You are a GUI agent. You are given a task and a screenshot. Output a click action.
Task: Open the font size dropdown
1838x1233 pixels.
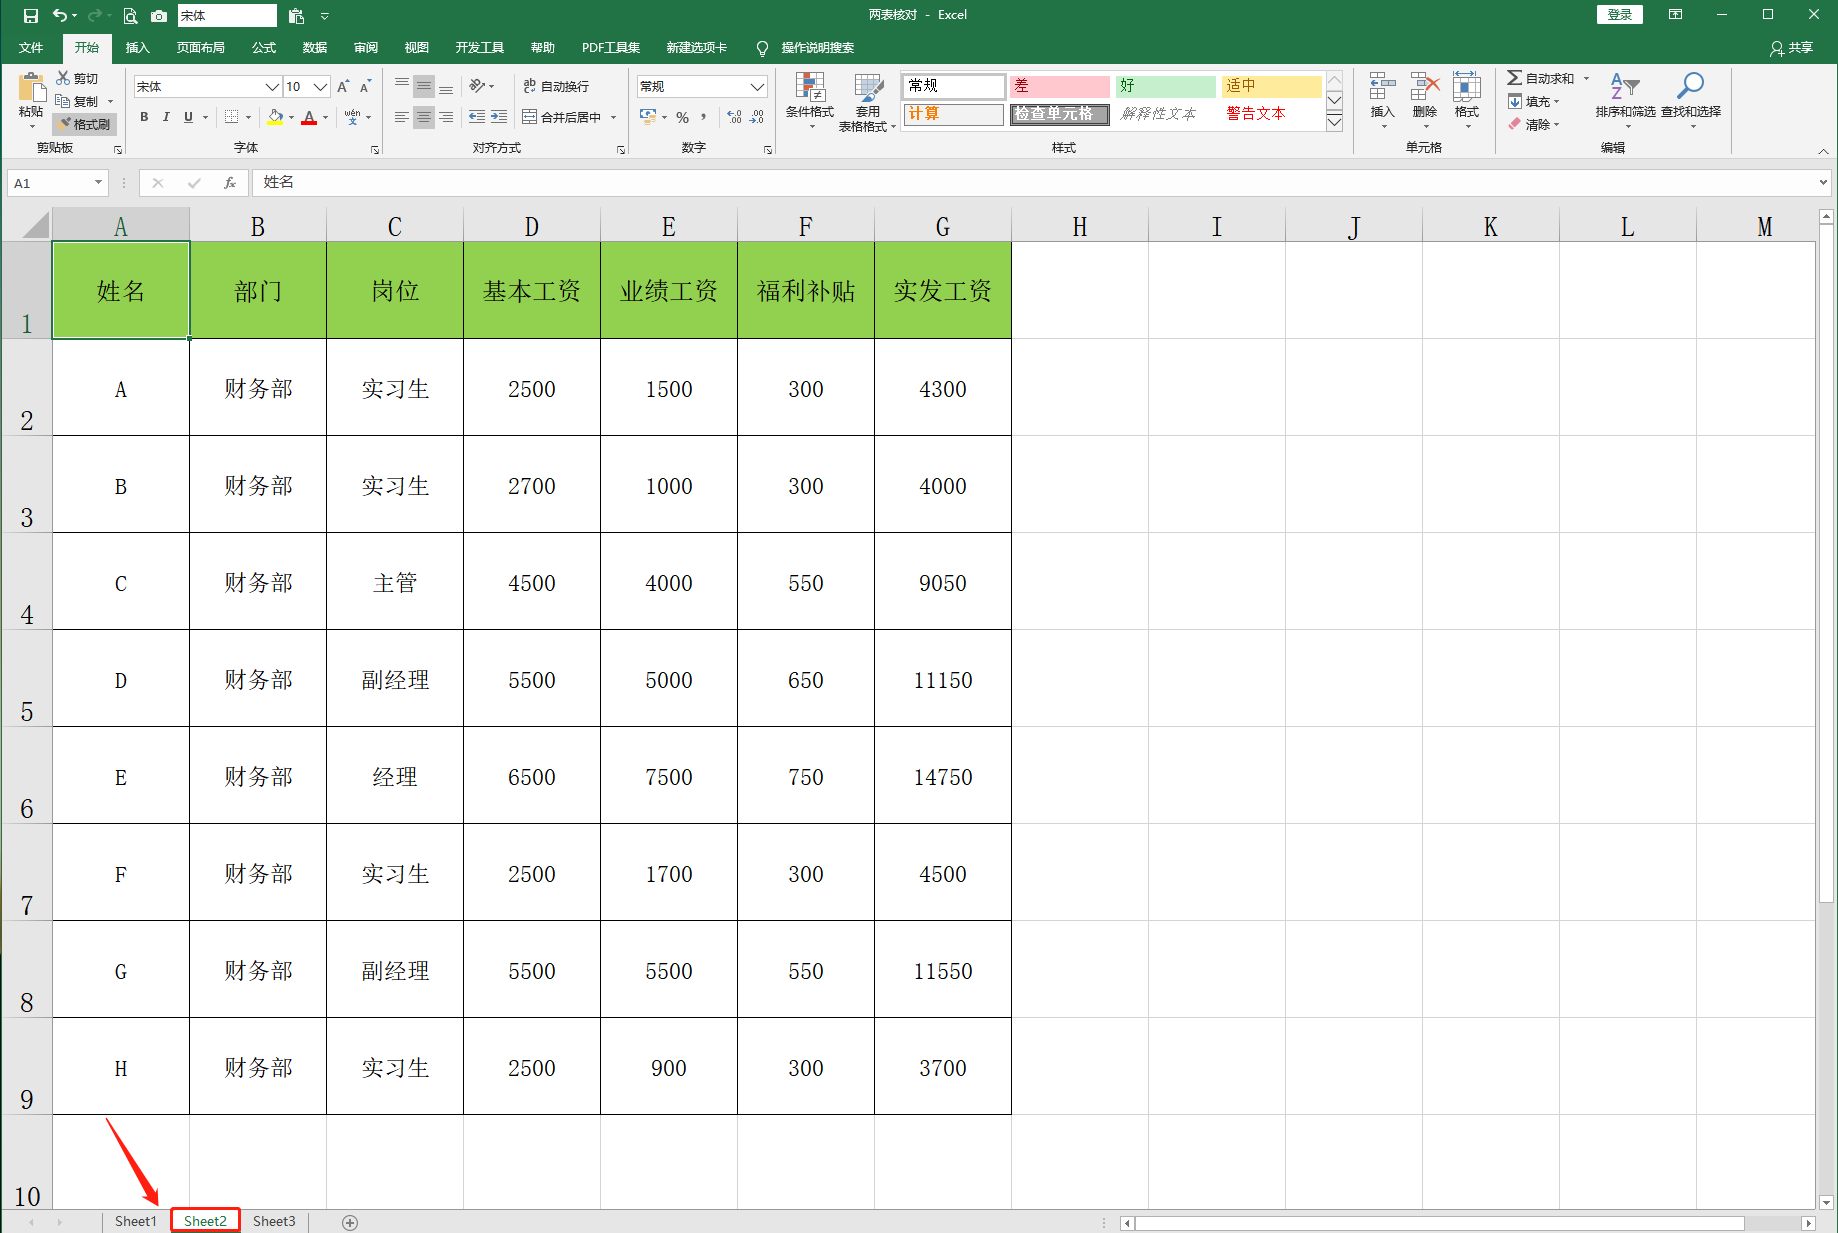tap(320, 87)
